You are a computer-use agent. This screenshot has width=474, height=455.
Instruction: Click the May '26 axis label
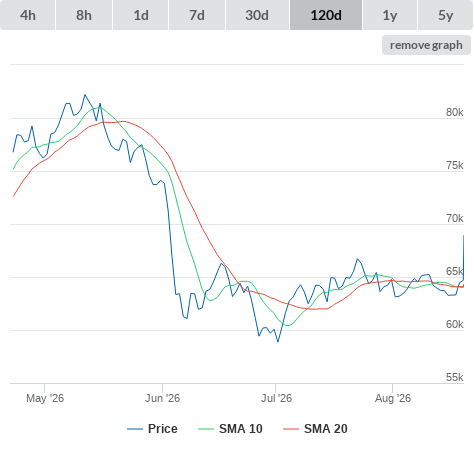45,398
